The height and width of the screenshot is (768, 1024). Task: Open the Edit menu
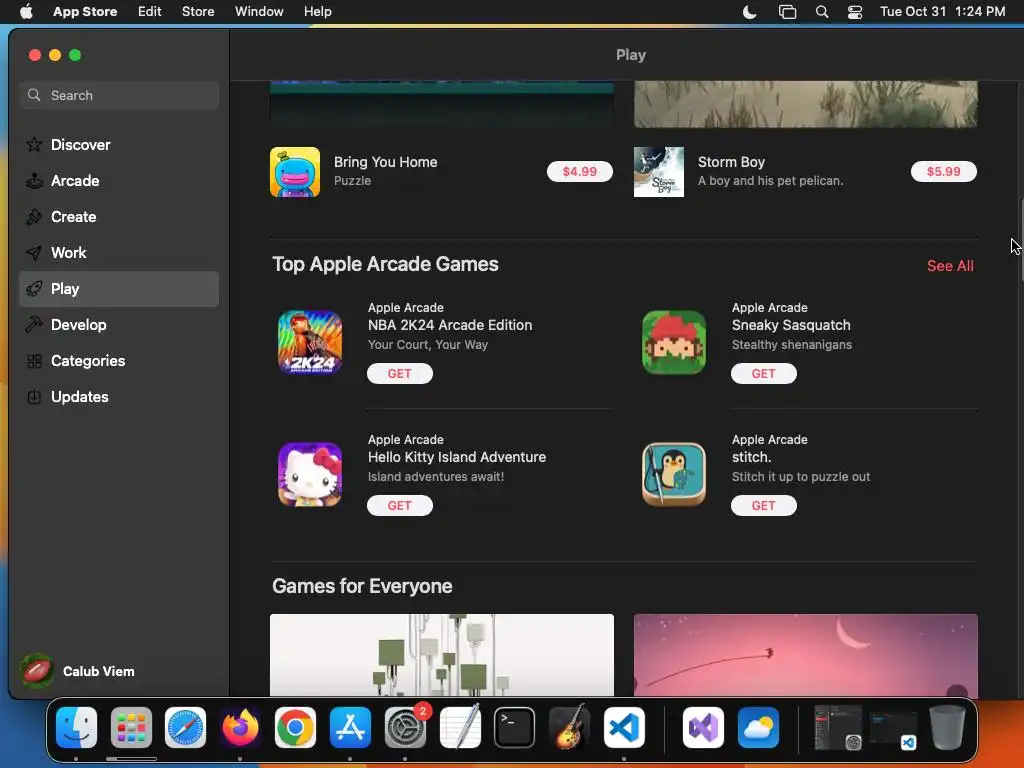pyautogui.click(x=150, y=12)
